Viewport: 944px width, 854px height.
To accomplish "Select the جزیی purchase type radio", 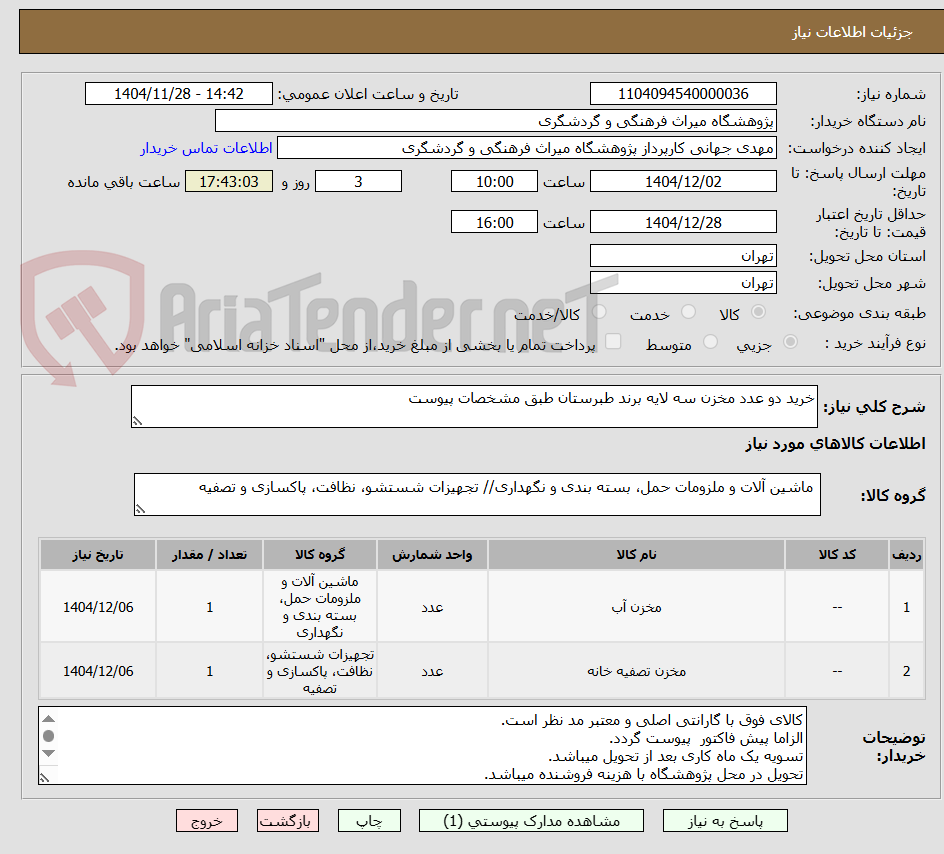I will coord(790,342).
